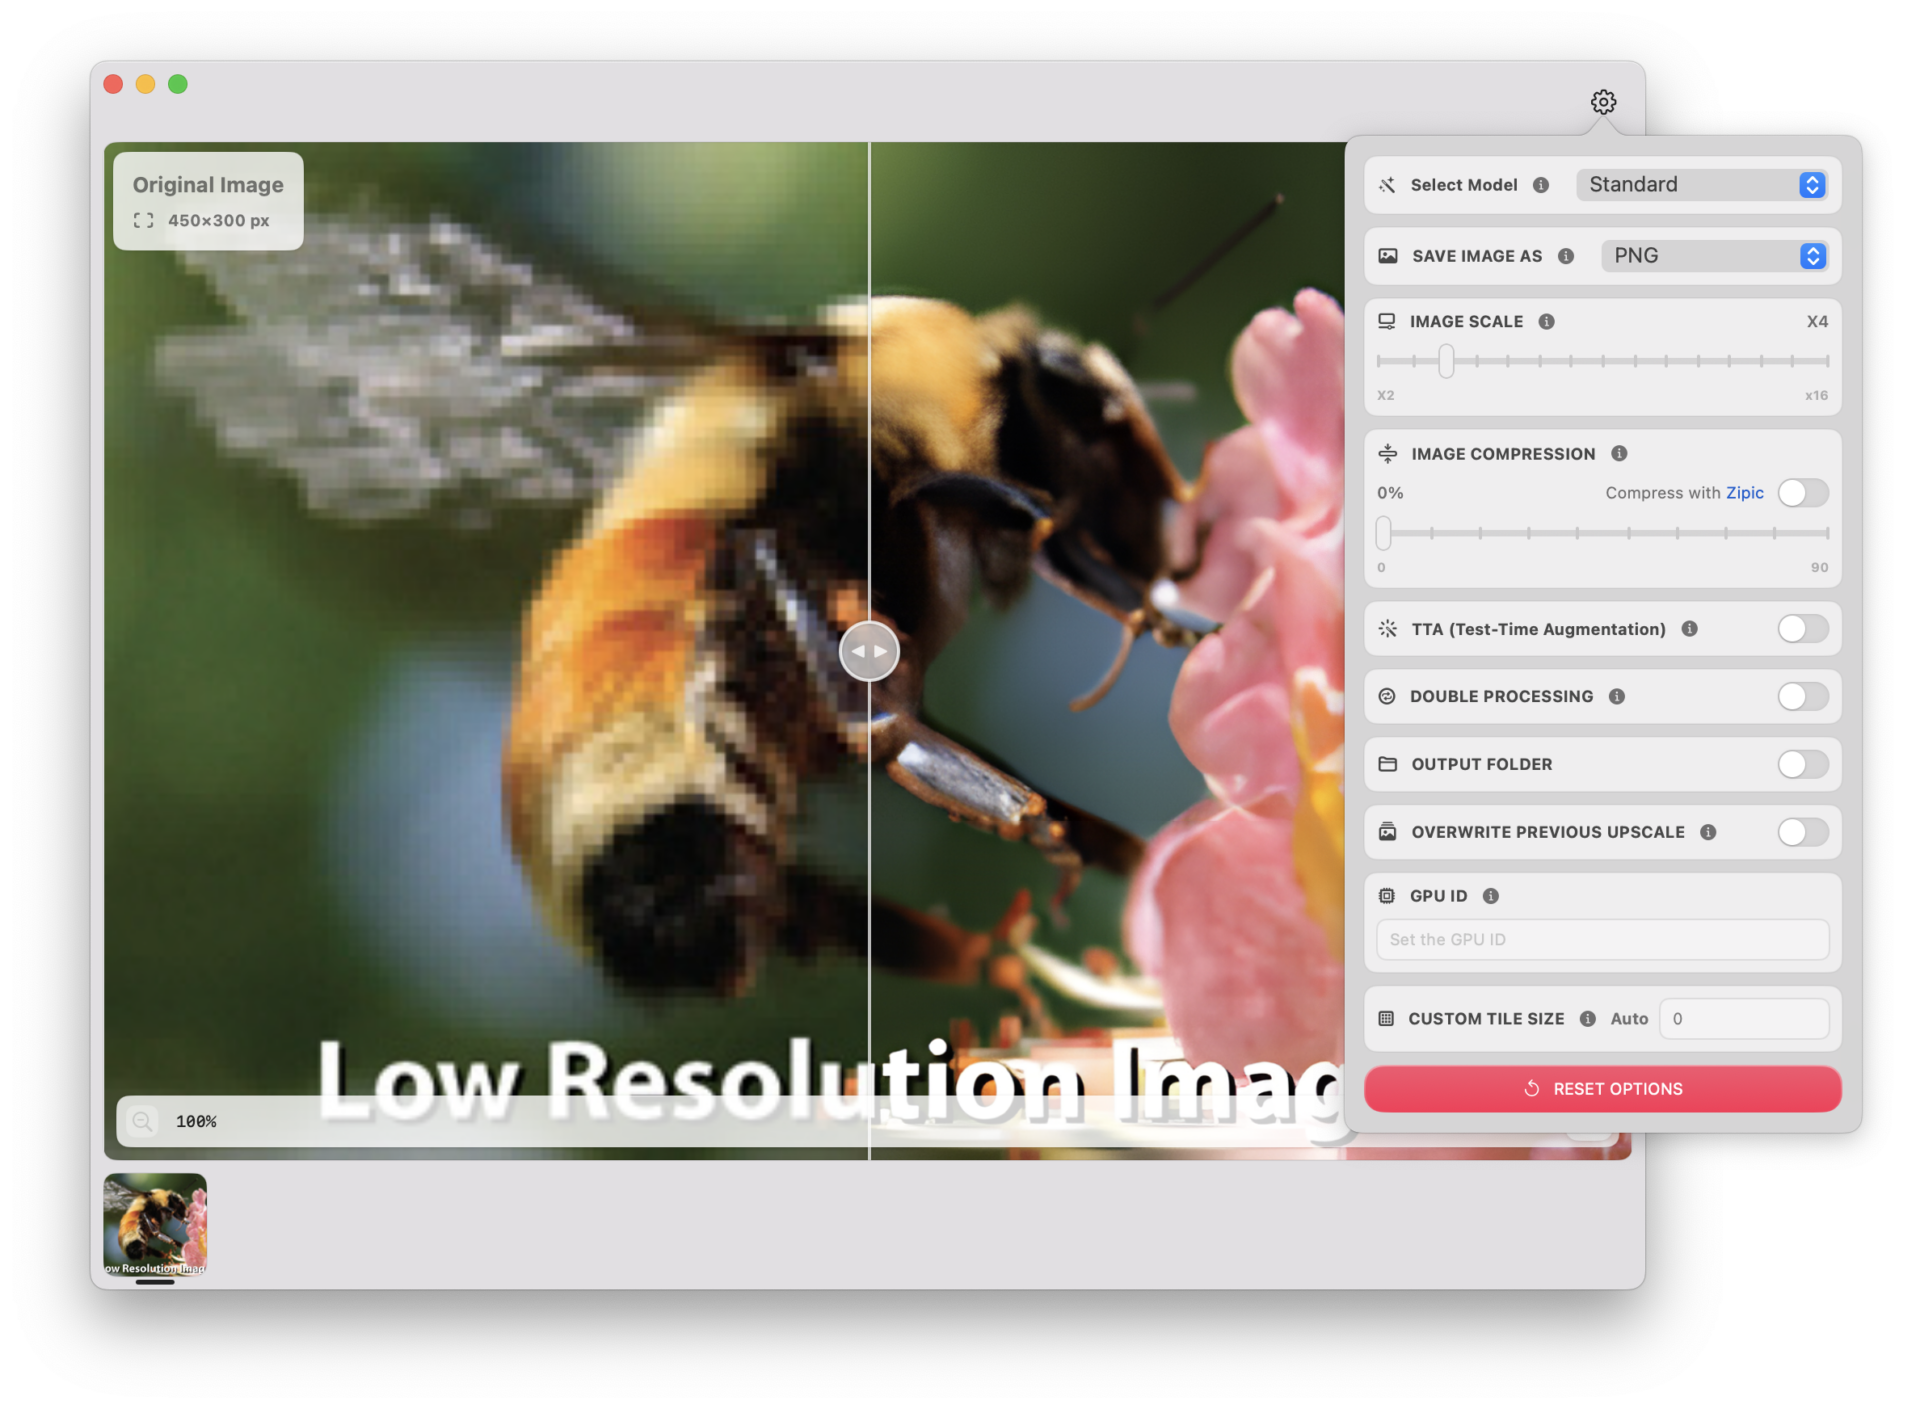Expand the Original Image fullscreen control
1920x1409 pixels.
point(144,220)
